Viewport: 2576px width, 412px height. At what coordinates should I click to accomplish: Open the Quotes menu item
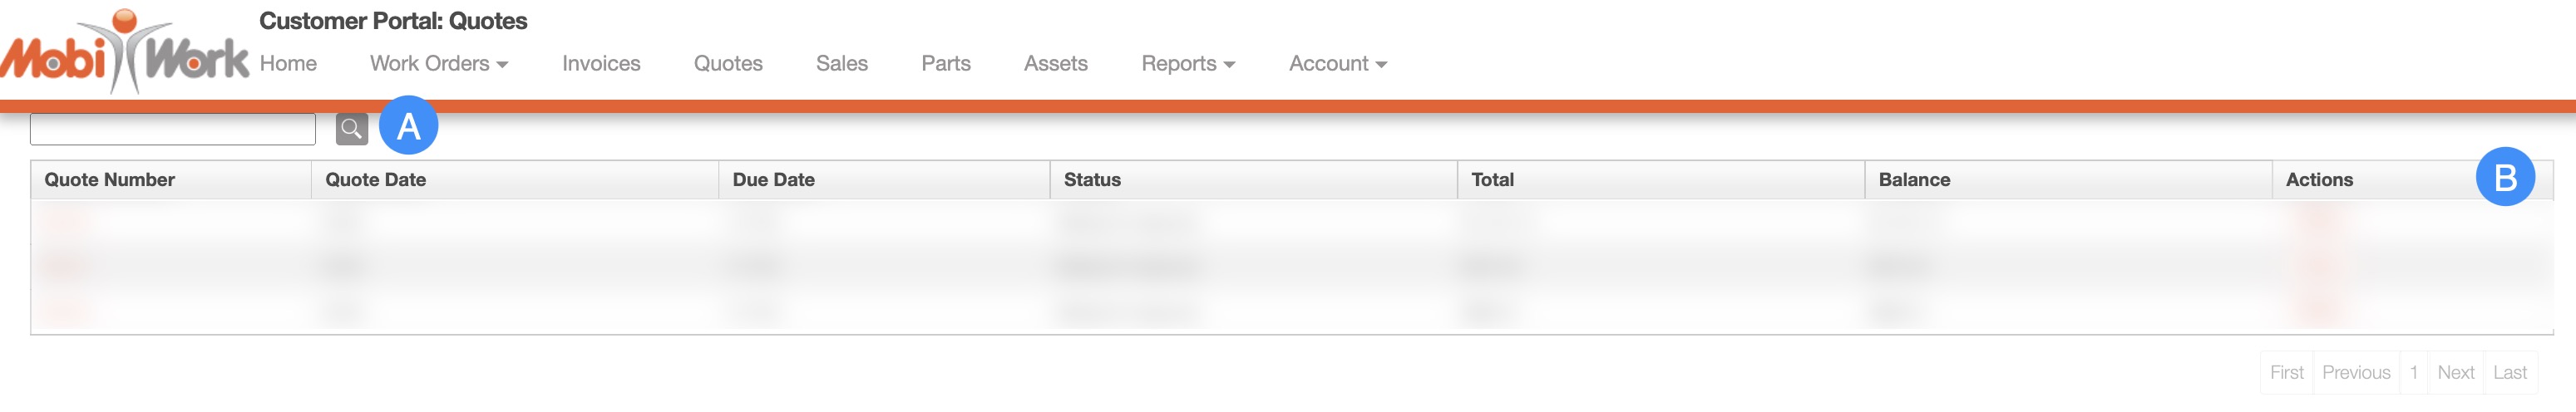pos(728,63)
